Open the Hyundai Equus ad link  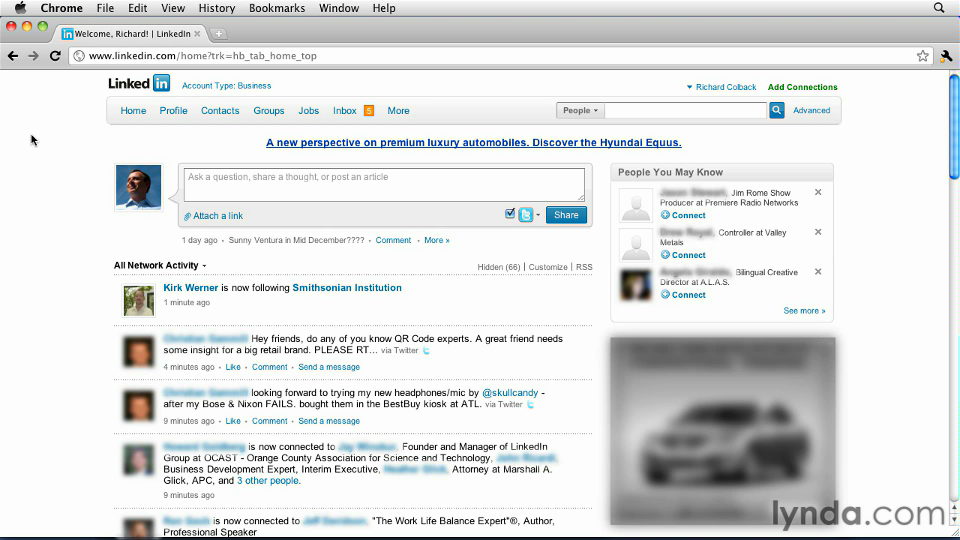click(473, 143)
